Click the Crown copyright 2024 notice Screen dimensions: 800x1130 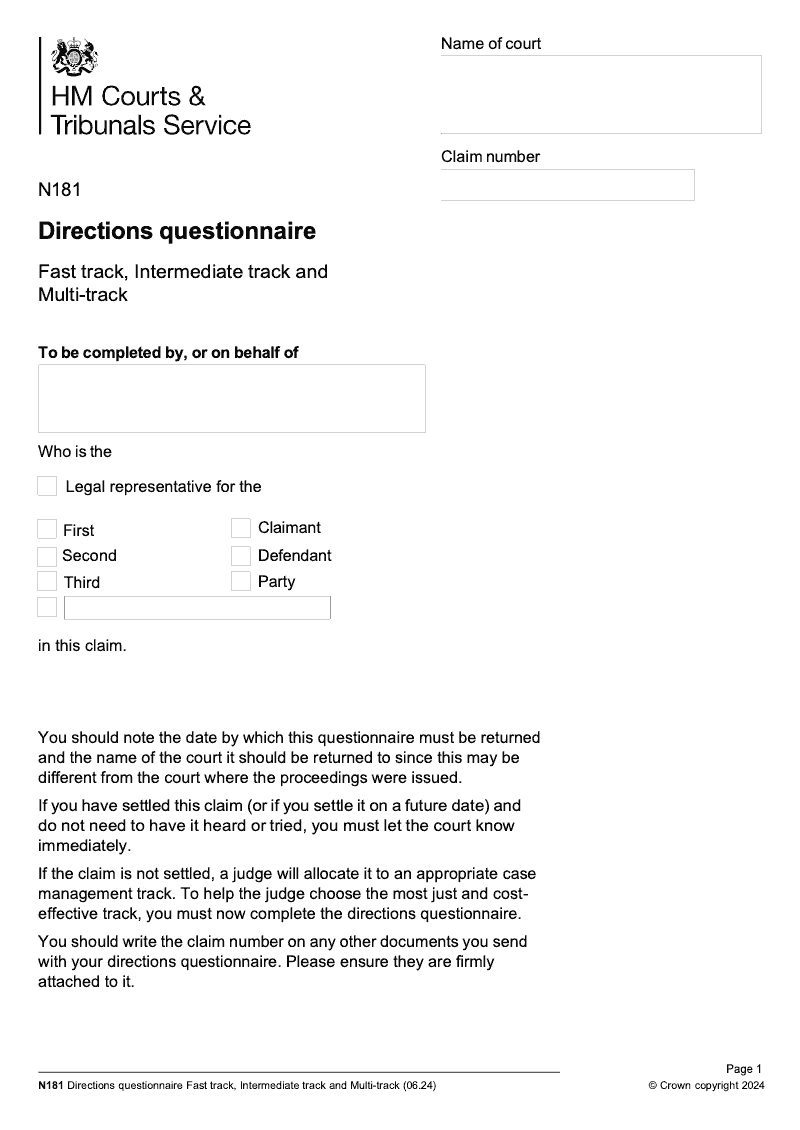tap(706, 1085)
